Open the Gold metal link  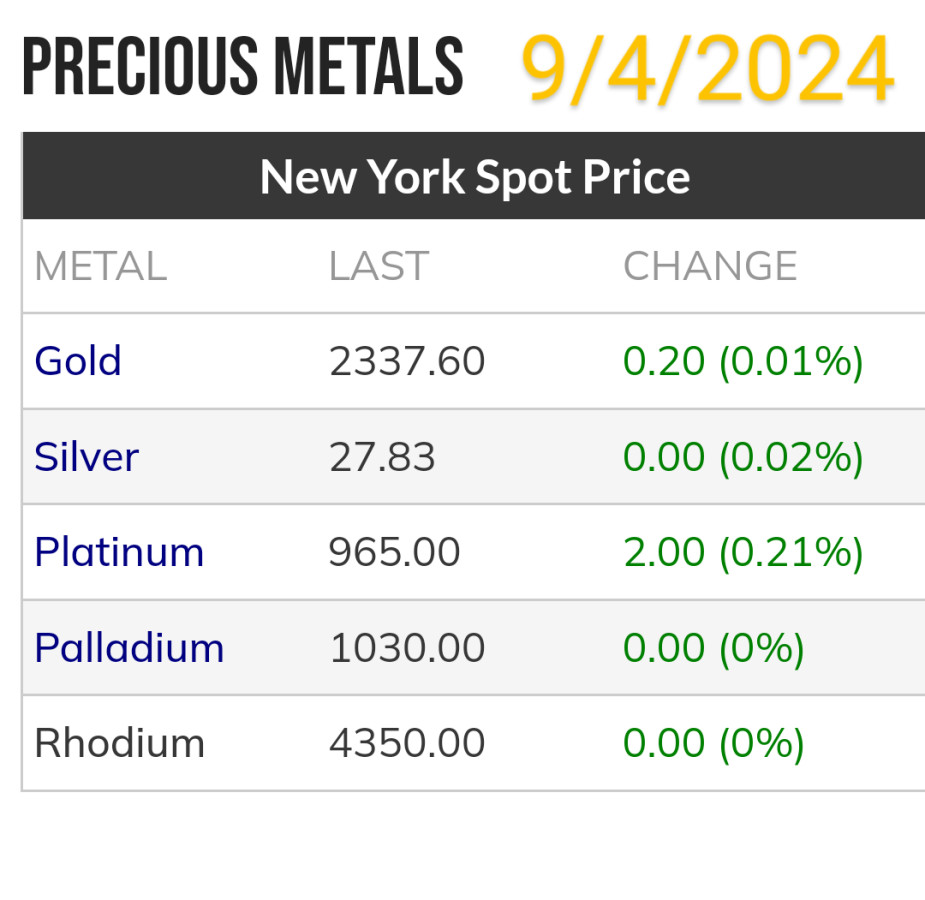coord(78,361)
